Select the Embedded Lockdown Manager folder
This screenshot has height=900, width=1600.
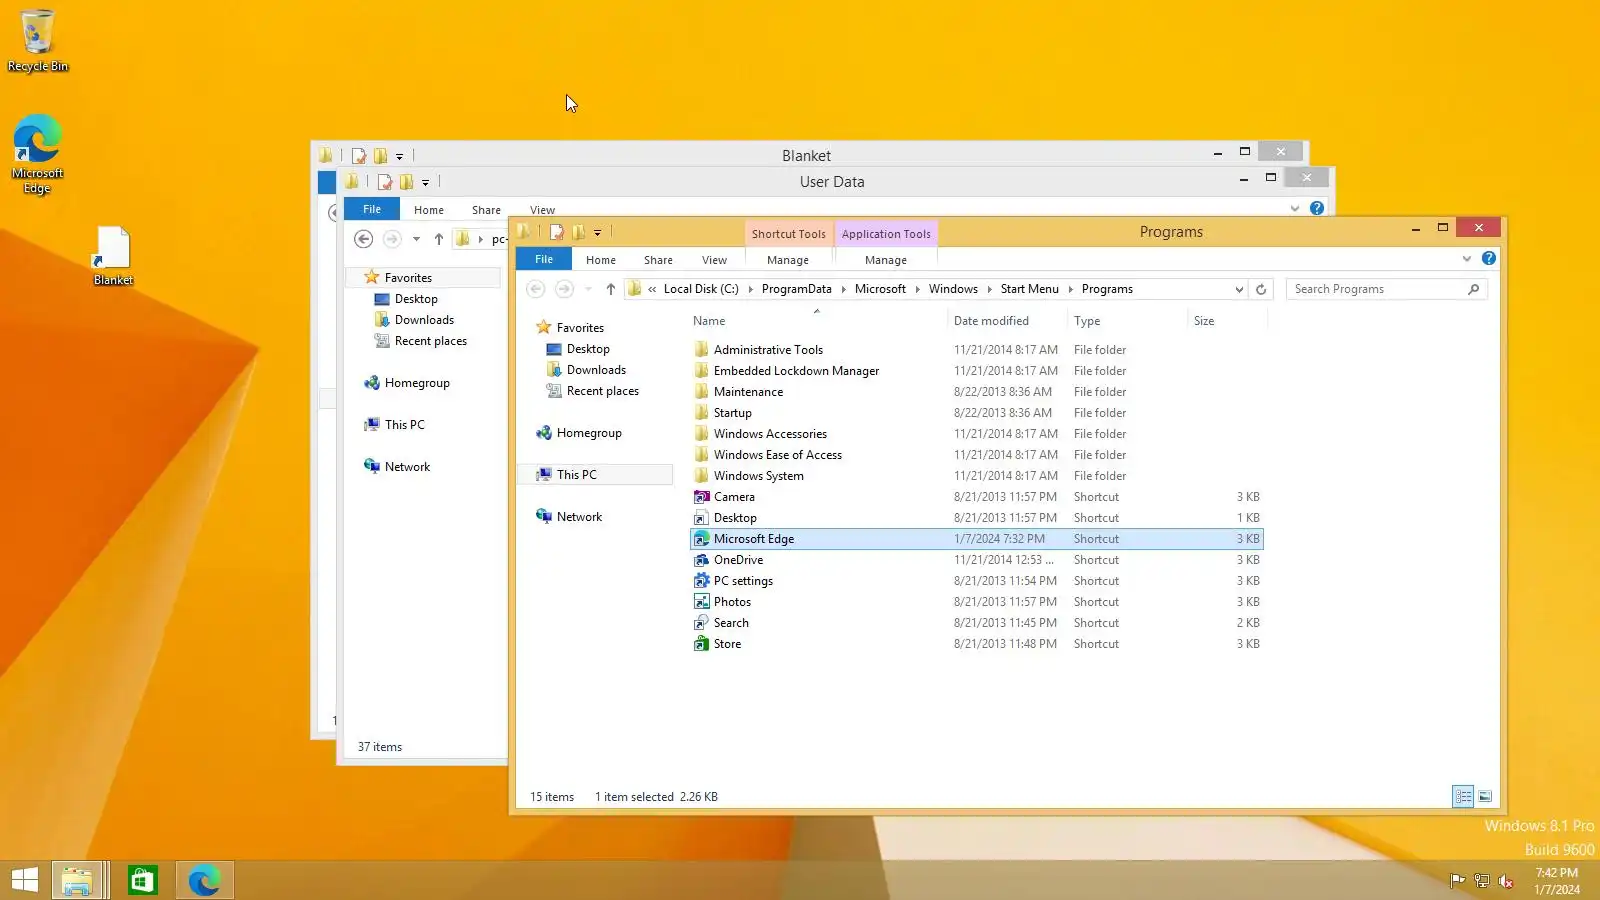coord(796,371)
